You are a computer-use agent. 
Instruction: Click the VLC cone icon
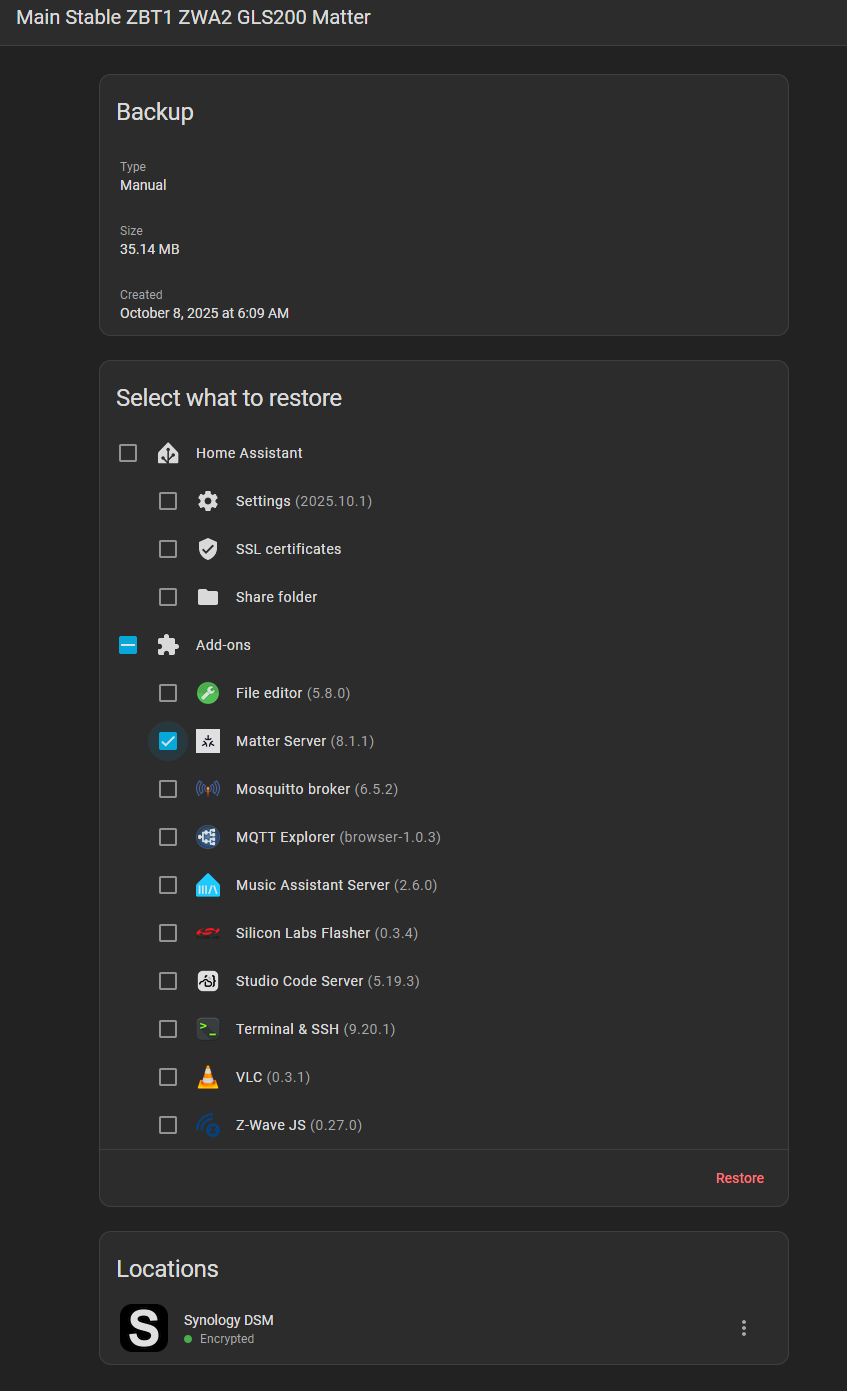208,1077
